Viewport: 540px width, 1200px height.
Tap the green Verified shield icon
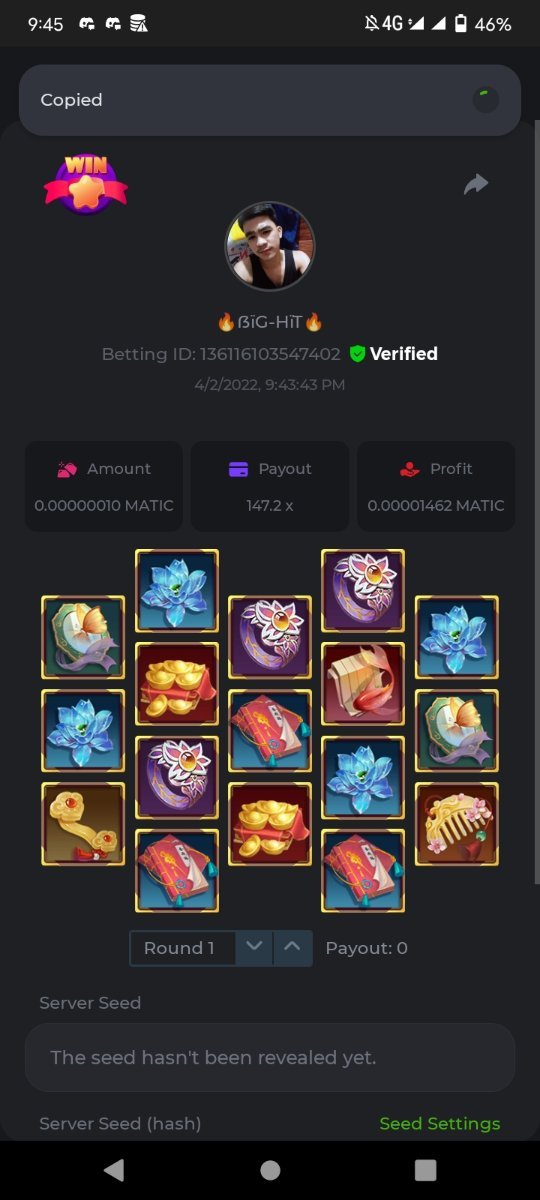pyautogui.click(x=357, y=354)
